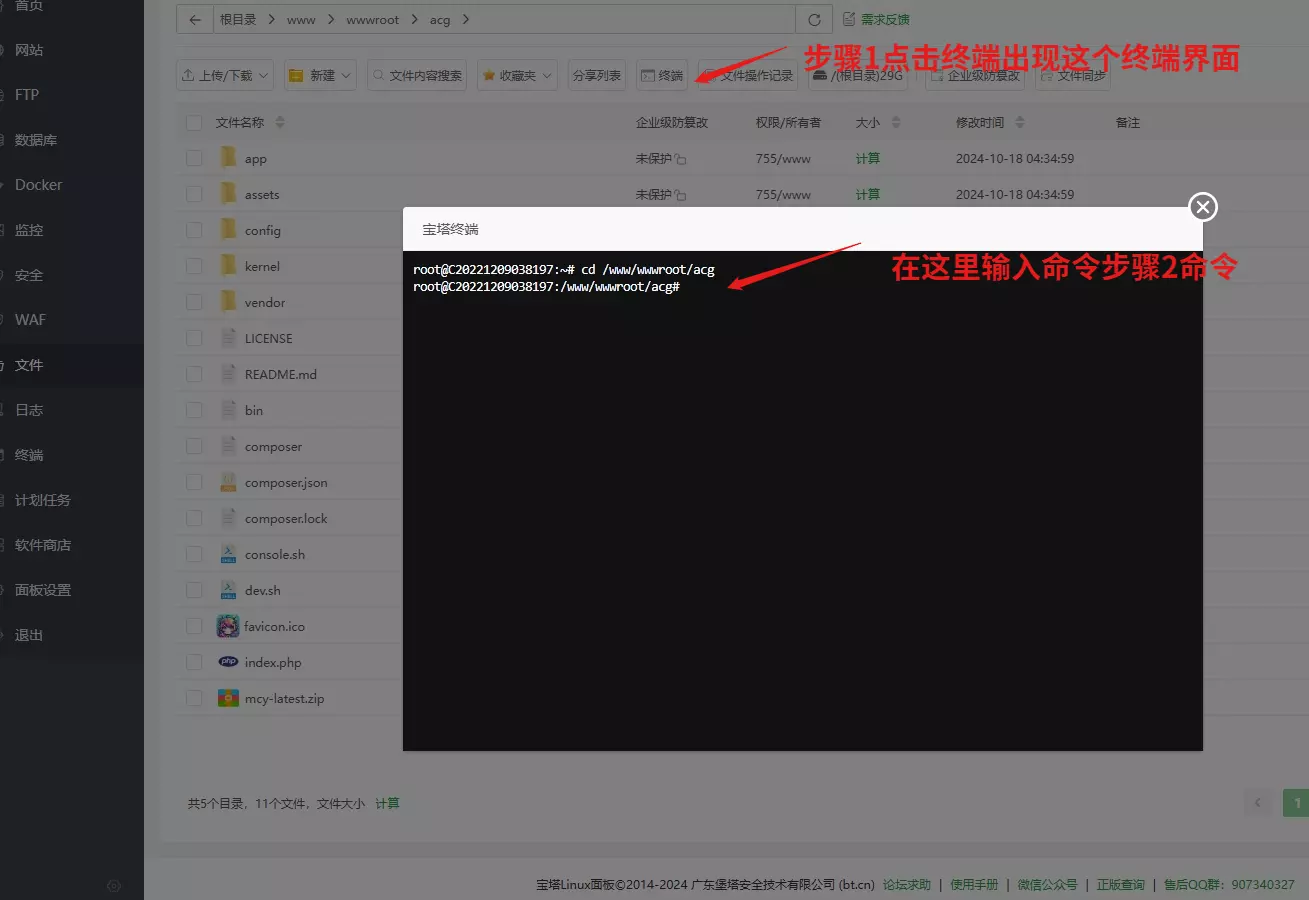Sort by file name using sort arrows

click(x=279, y=122)
